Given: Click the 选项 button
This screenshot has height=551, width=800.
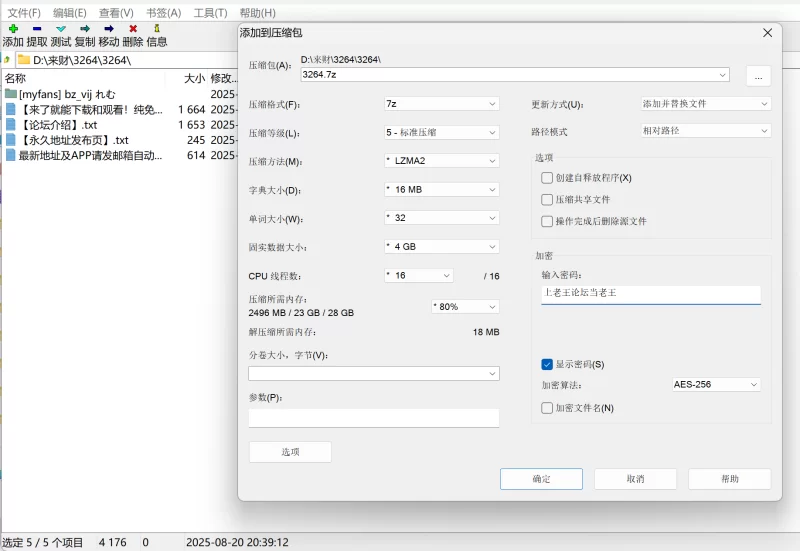Looking at the screenshot, I should click(x=290, y=452).
